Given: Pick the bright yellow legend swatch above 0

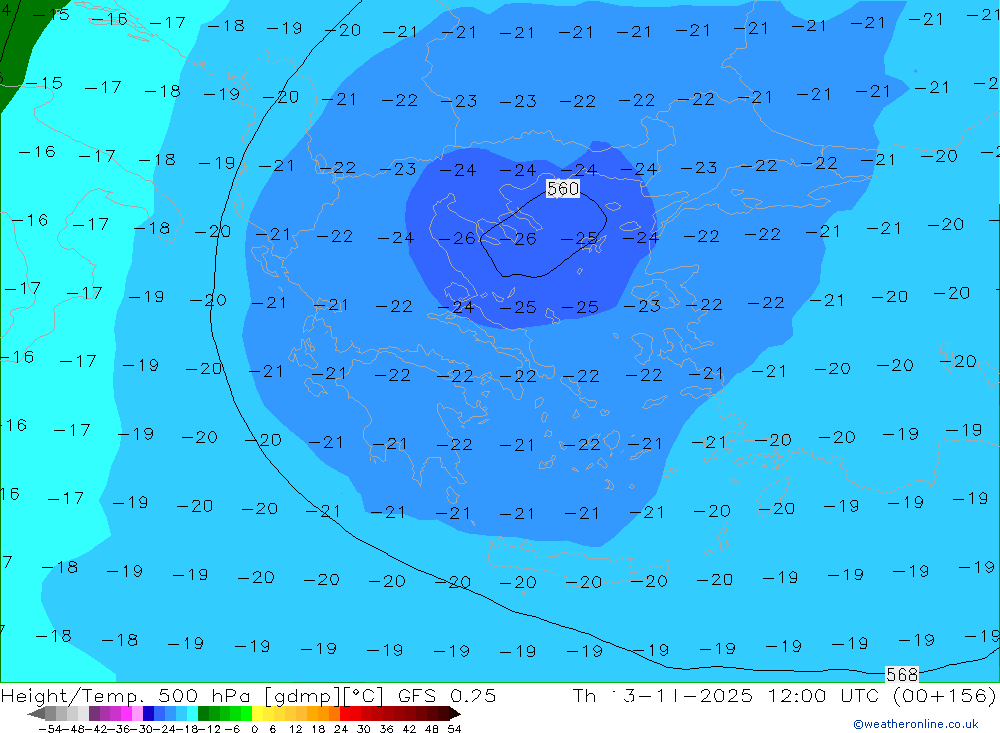Looking at the screenshot, I should (x=258, y=714).
